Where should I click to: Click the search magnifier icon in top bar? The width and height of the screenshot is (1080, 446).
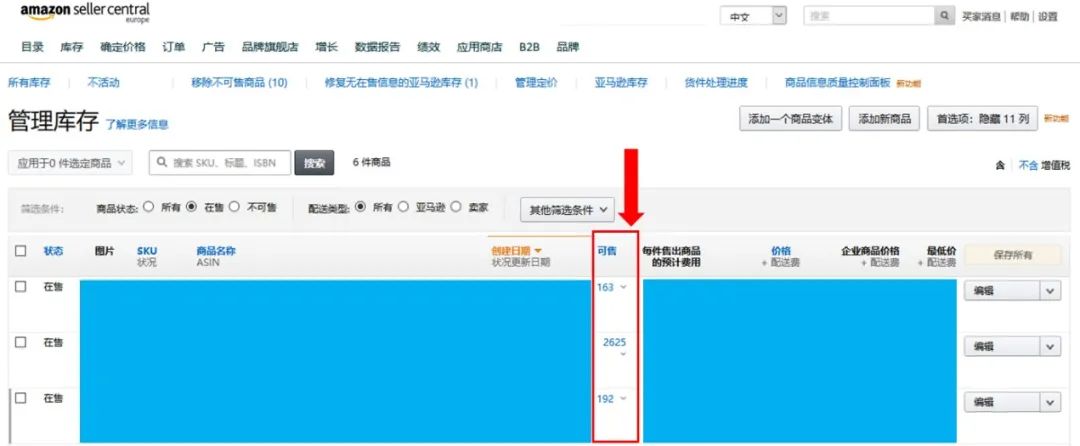click(944, 16)
